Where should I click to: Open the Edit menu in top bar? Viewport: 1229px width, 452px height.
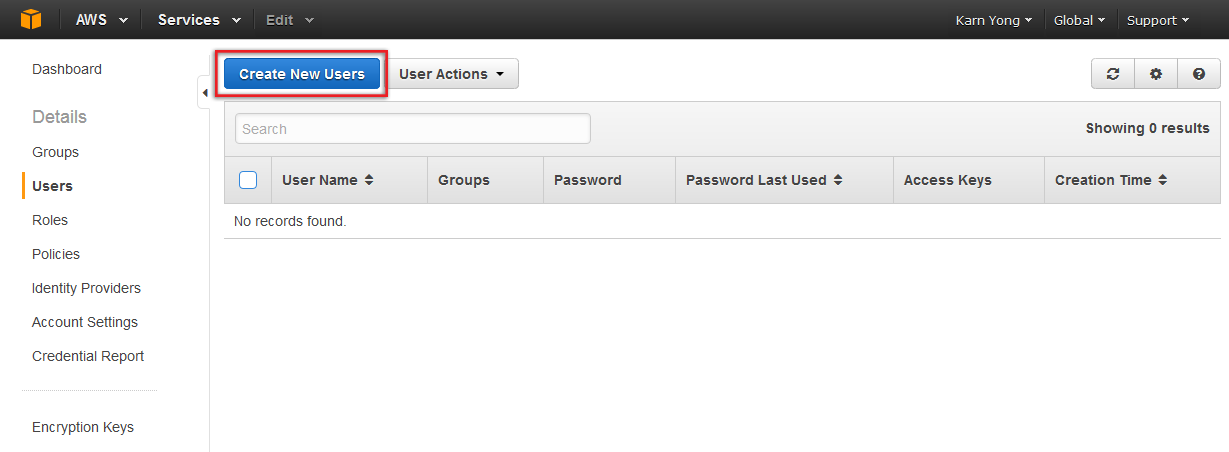coord(289,20)
